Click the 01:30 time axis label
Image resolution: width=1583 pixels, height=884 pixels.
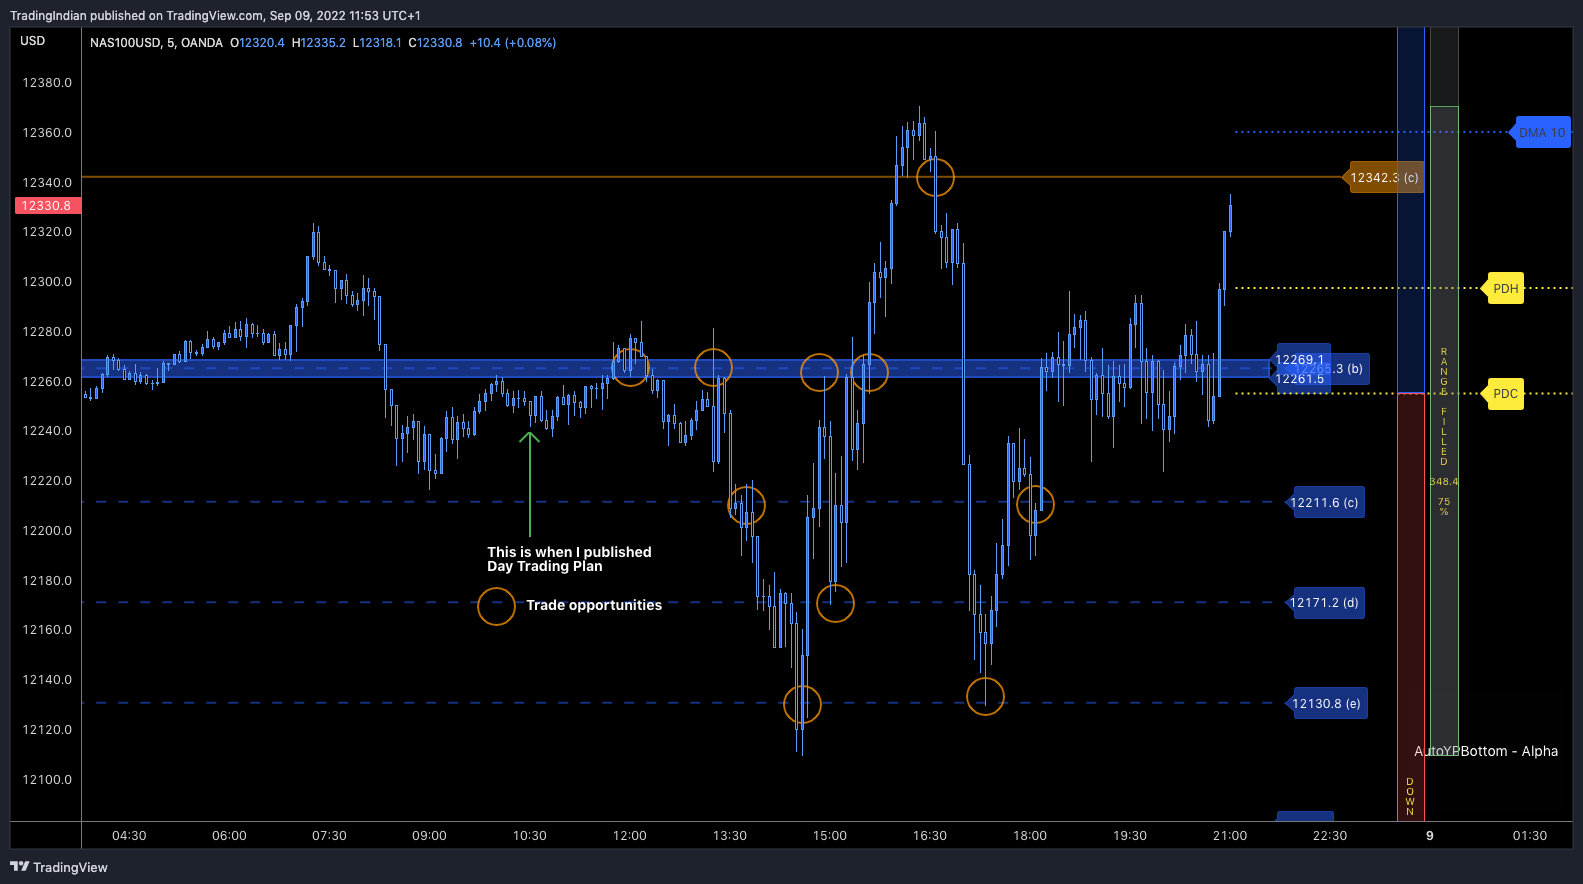coord(1530,836)
